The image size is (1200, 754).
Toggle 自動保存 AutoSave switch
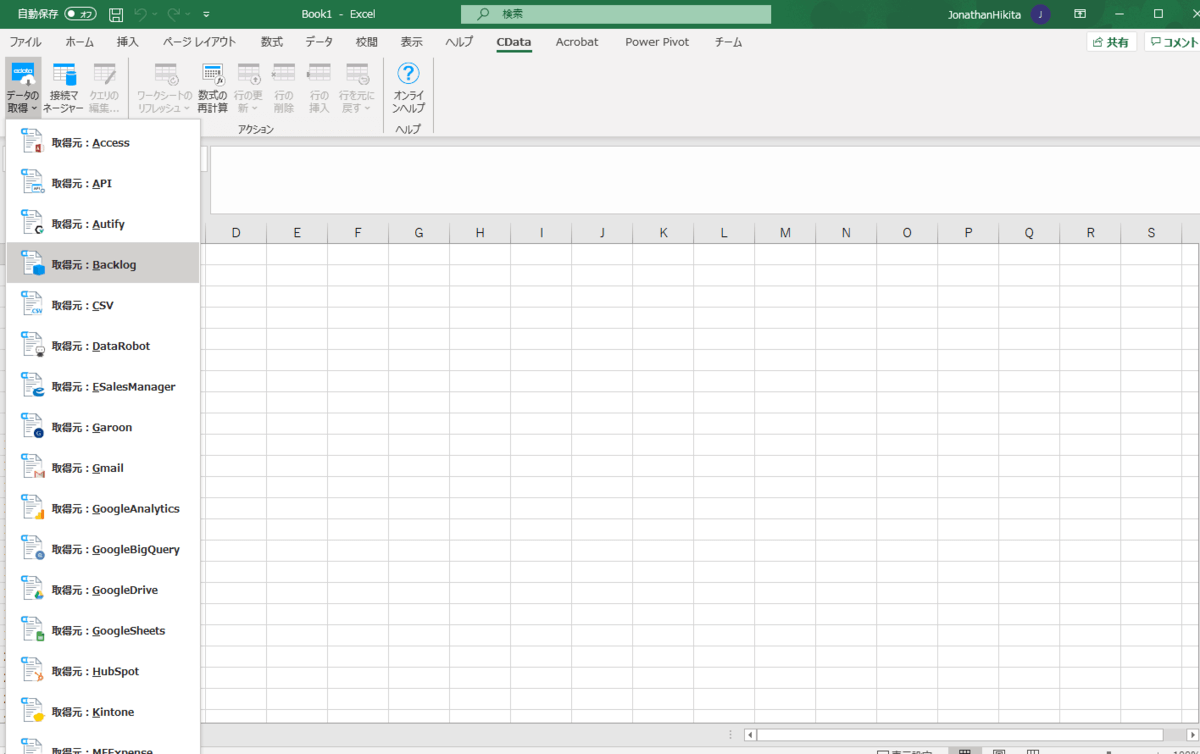tap(81, 14)
